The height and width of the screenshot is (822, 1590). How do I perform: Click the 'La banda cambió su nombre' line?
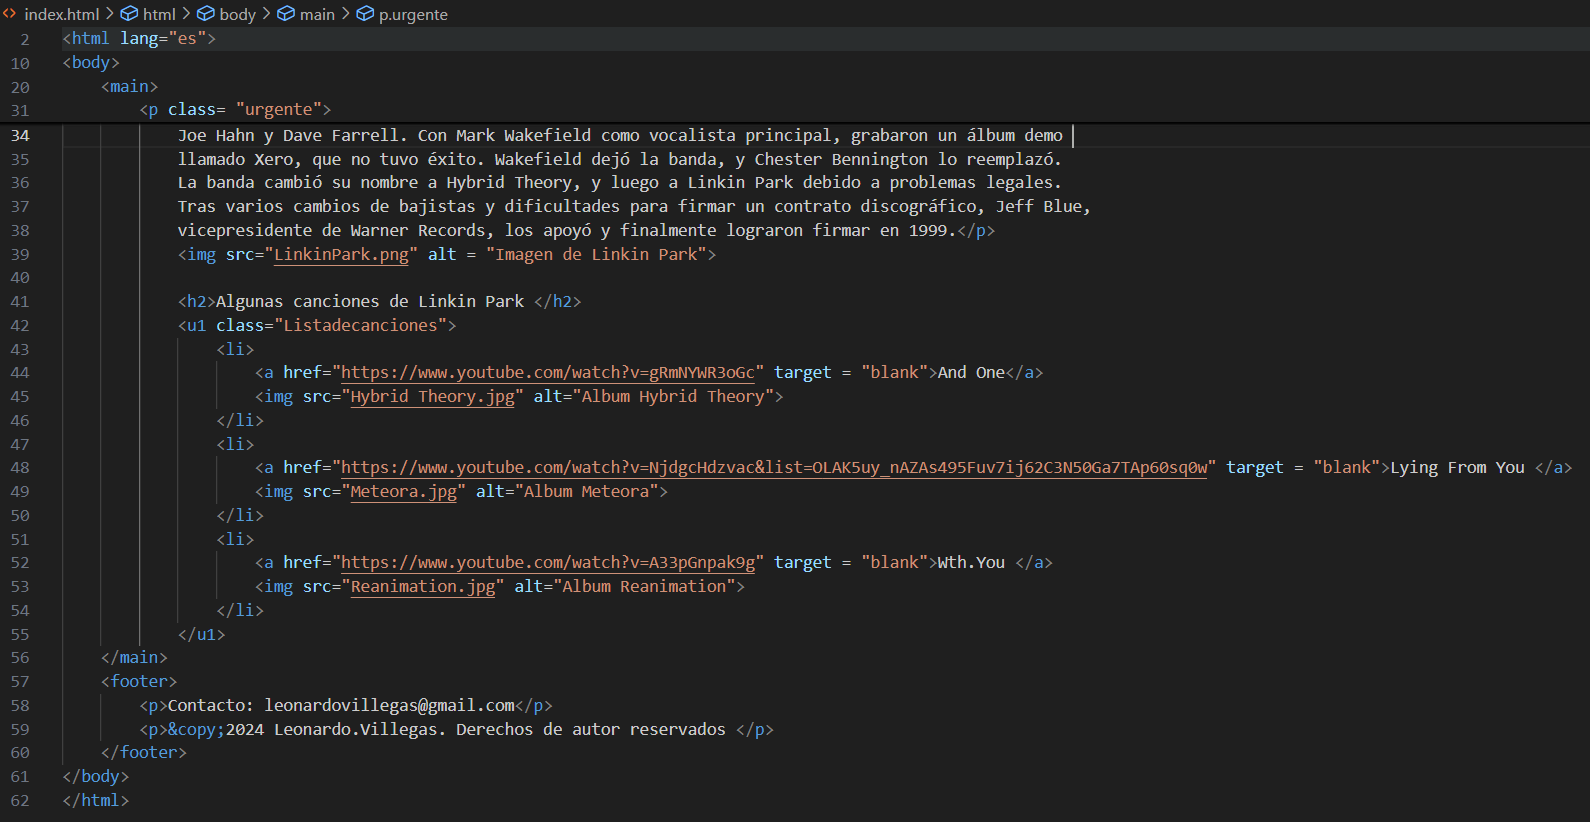pos(620,183)
